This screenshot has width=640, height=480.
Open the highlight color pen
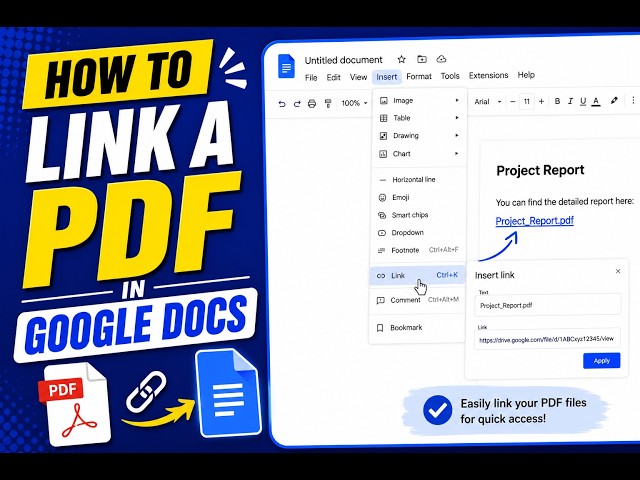[614, 100]
